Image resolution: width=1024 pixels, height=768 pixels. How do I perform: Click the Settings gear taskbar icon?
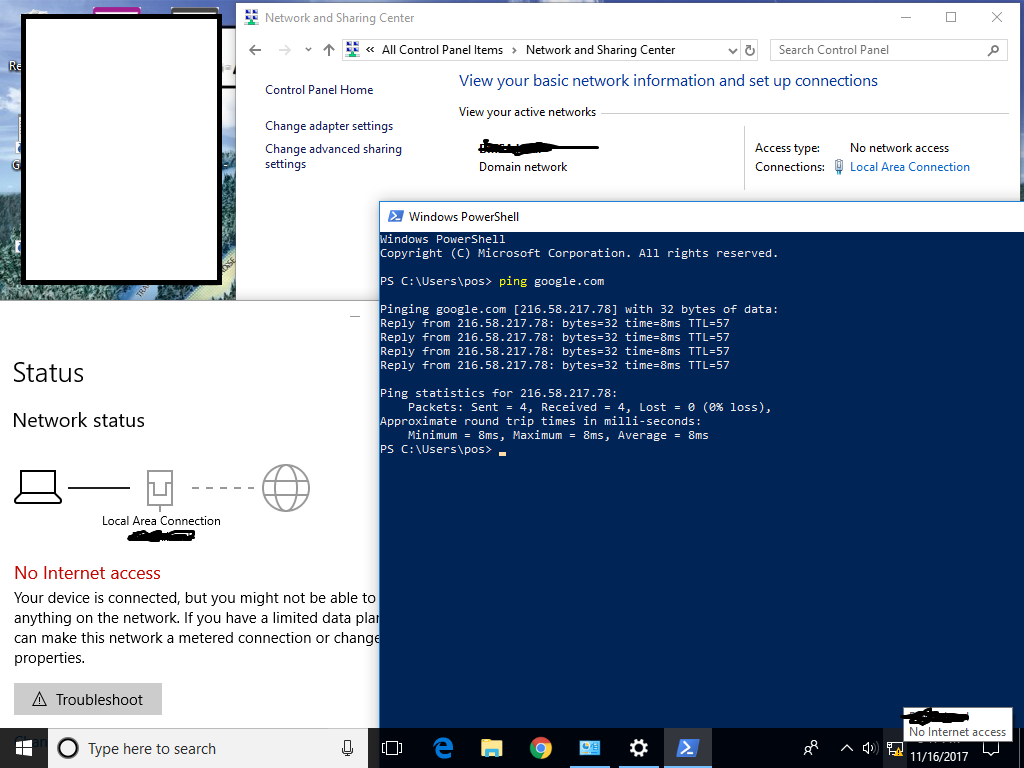click(x=639, y=748)
